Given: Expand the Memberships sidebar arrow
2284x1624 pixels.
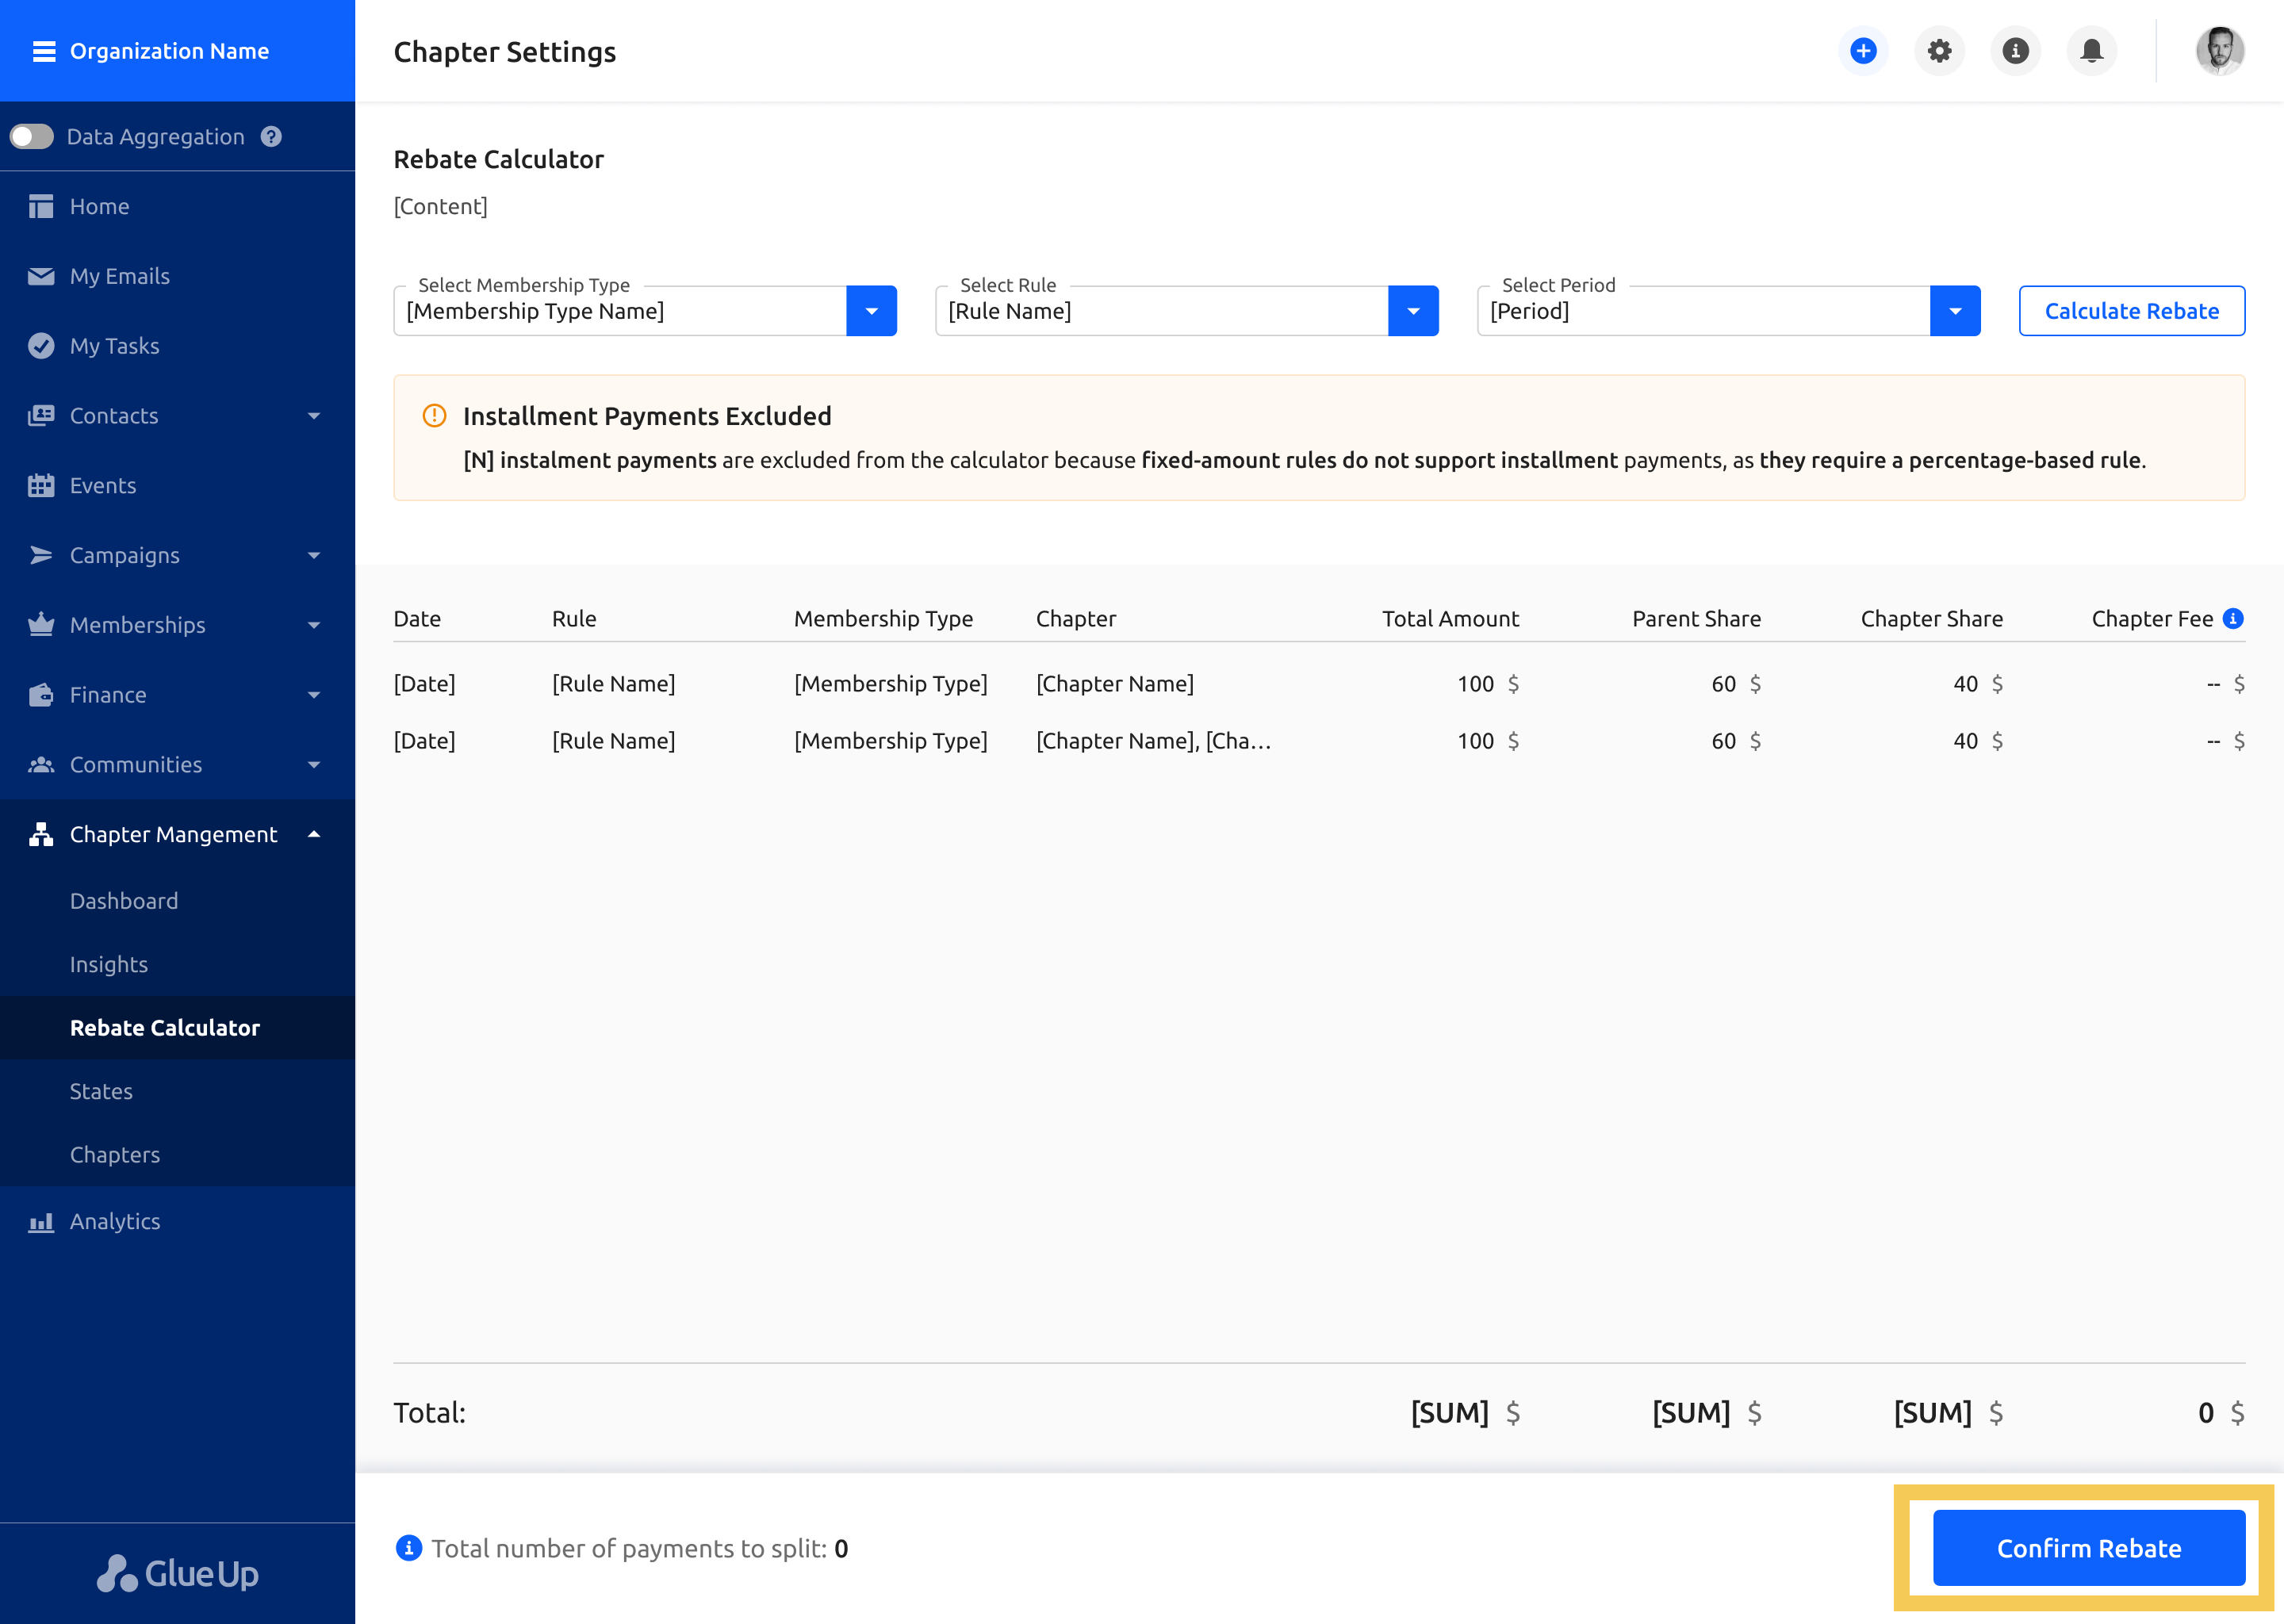Looking at the screenshot, I should pos(314,626).
